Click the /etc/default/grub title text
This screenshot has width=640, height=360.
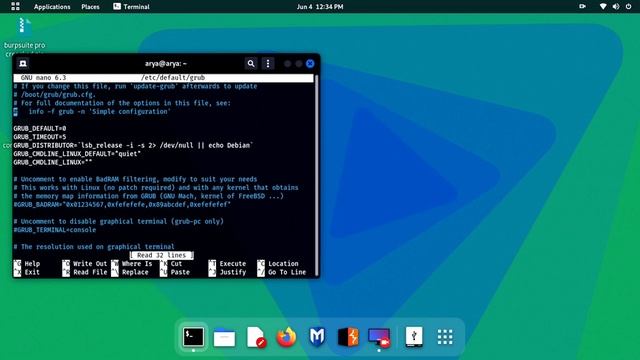pyautogui.click(x=173, y=78)
